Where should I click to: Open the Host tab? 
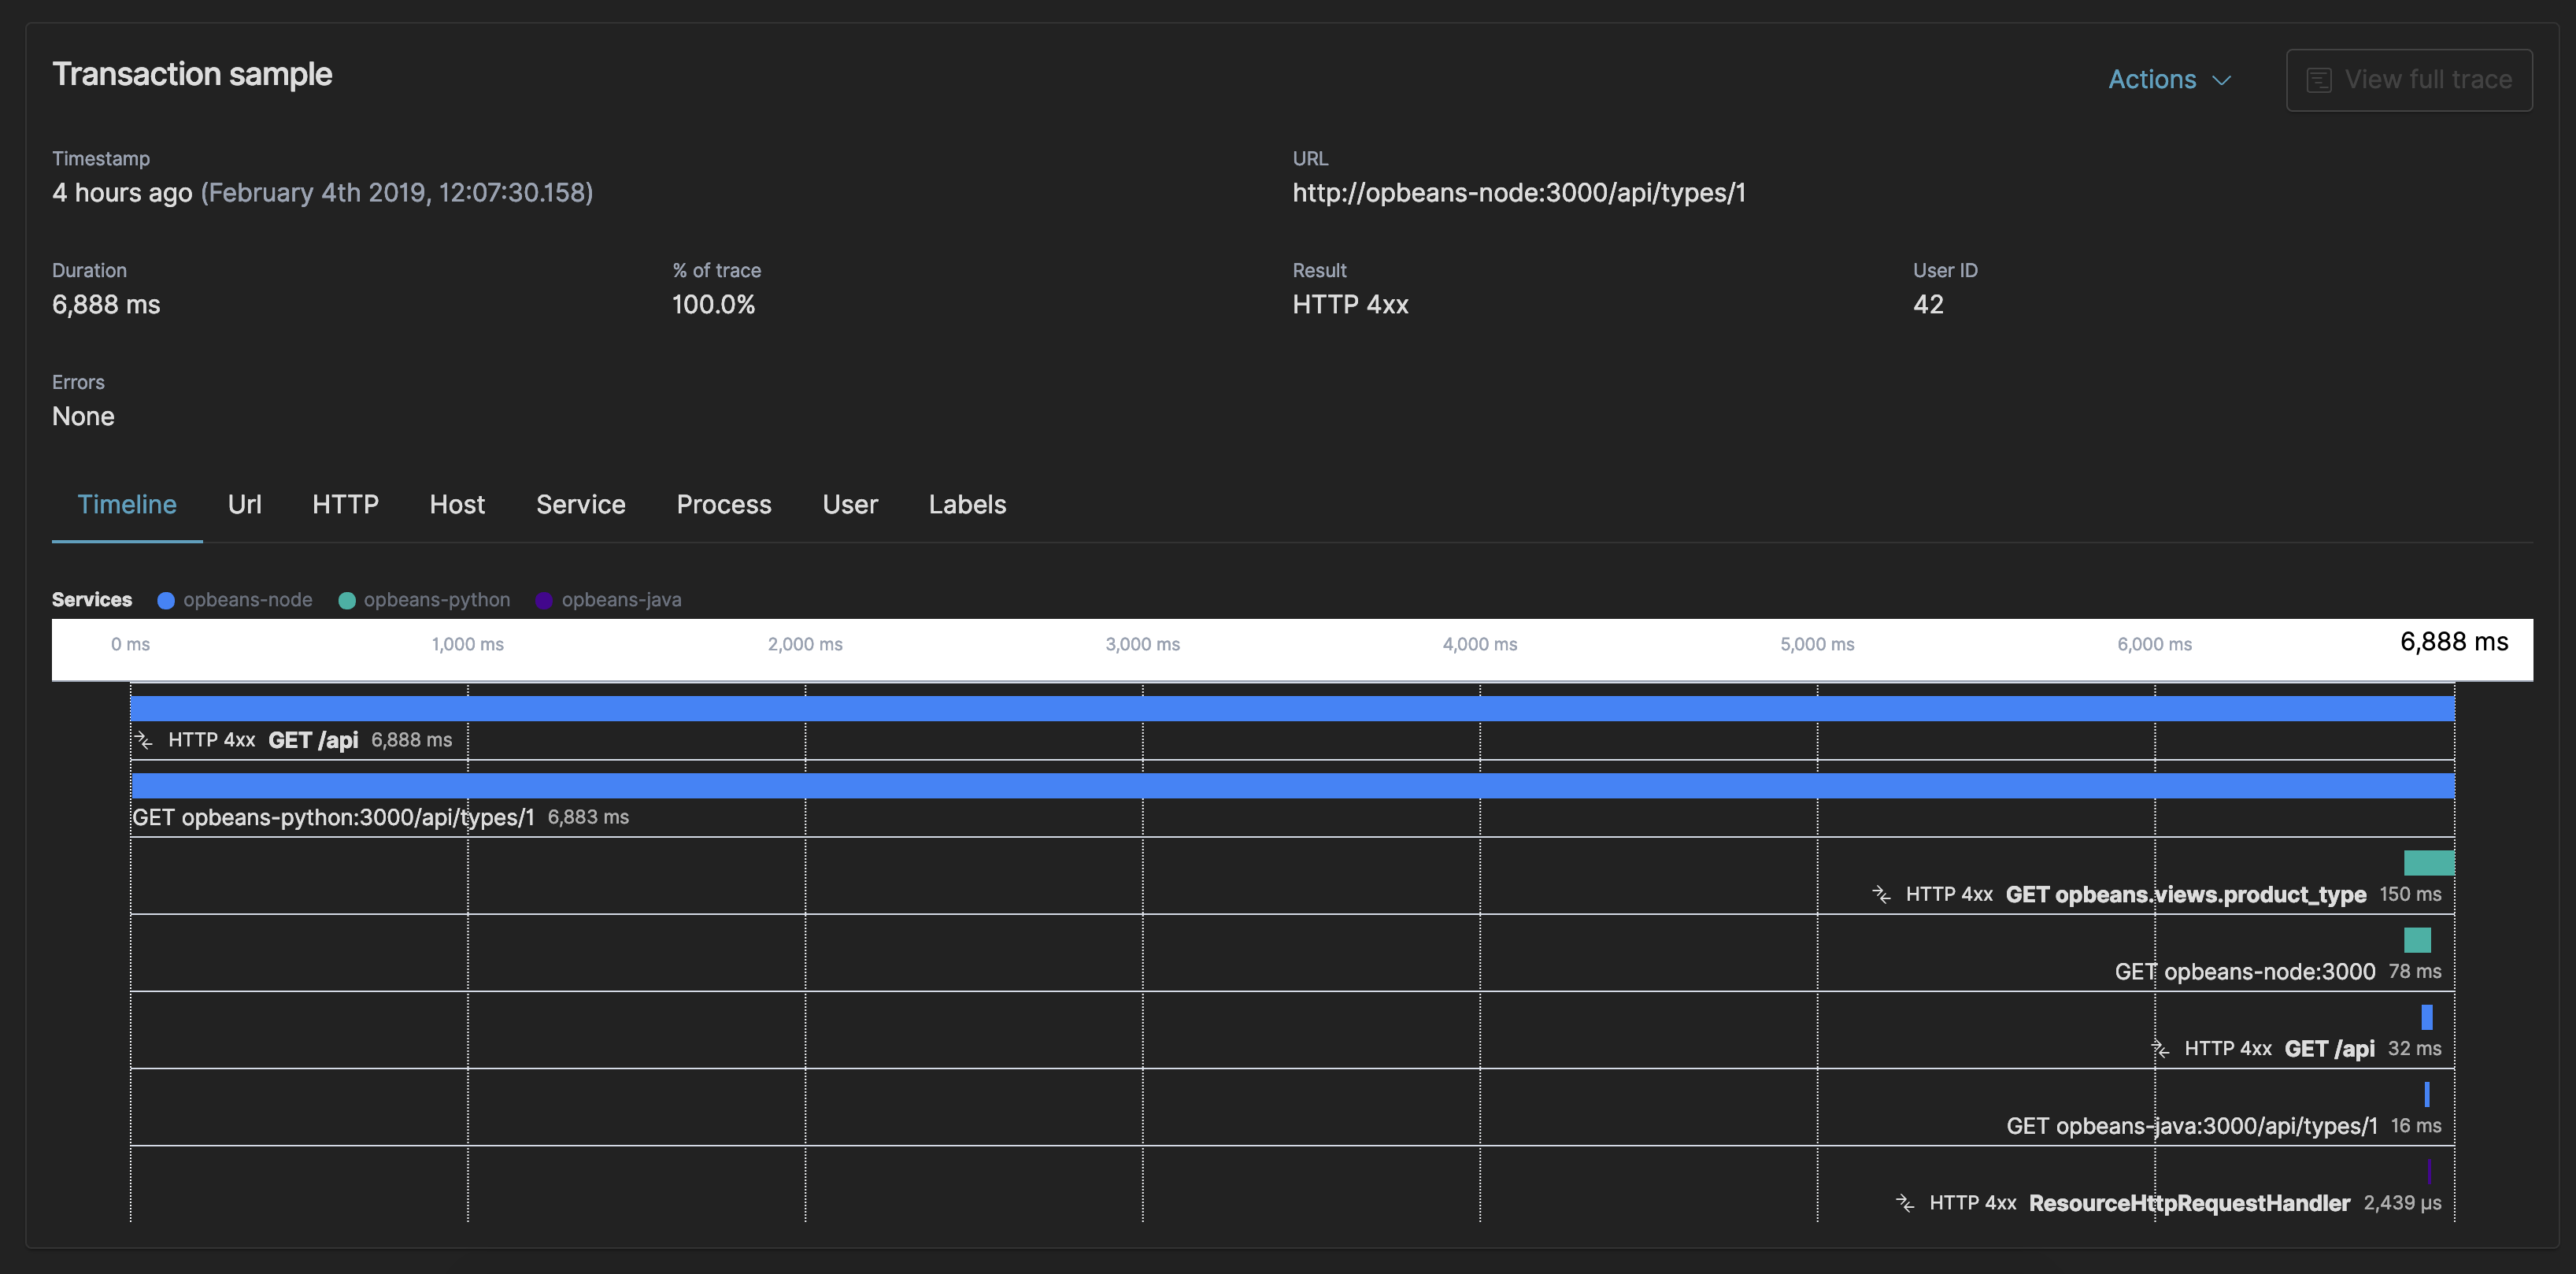tap(457, 505)
